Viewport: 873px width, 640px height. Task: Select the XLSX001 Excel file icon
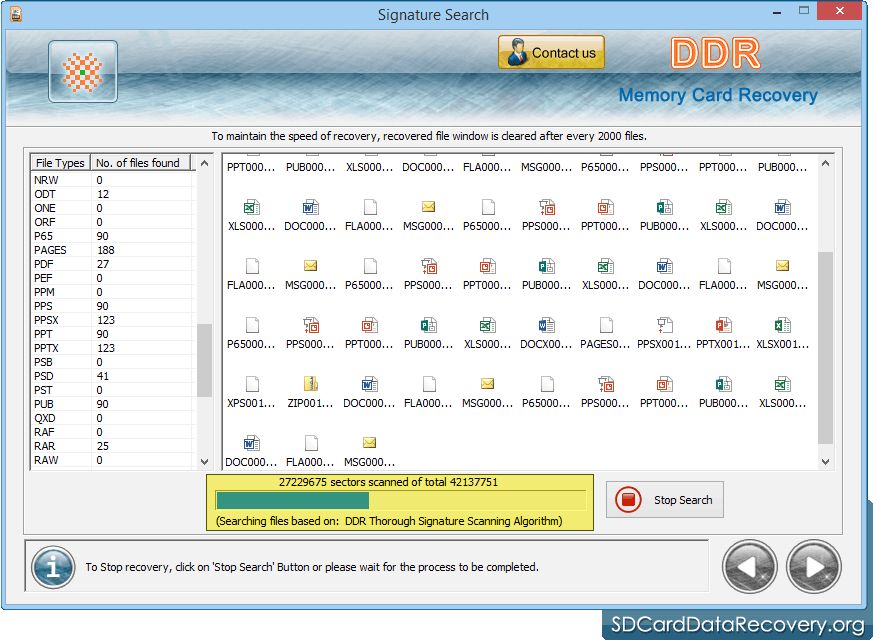[782, 325]
